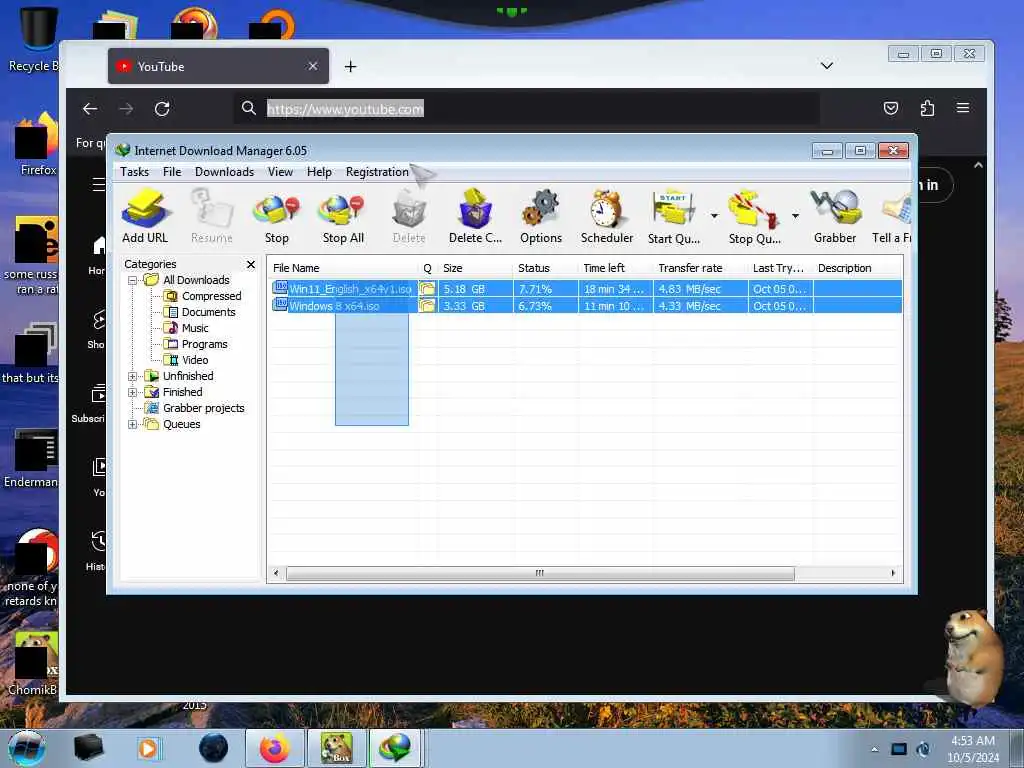Click the Pocket save icon in Firefox
1024x768 pixels.
(891, 108)
